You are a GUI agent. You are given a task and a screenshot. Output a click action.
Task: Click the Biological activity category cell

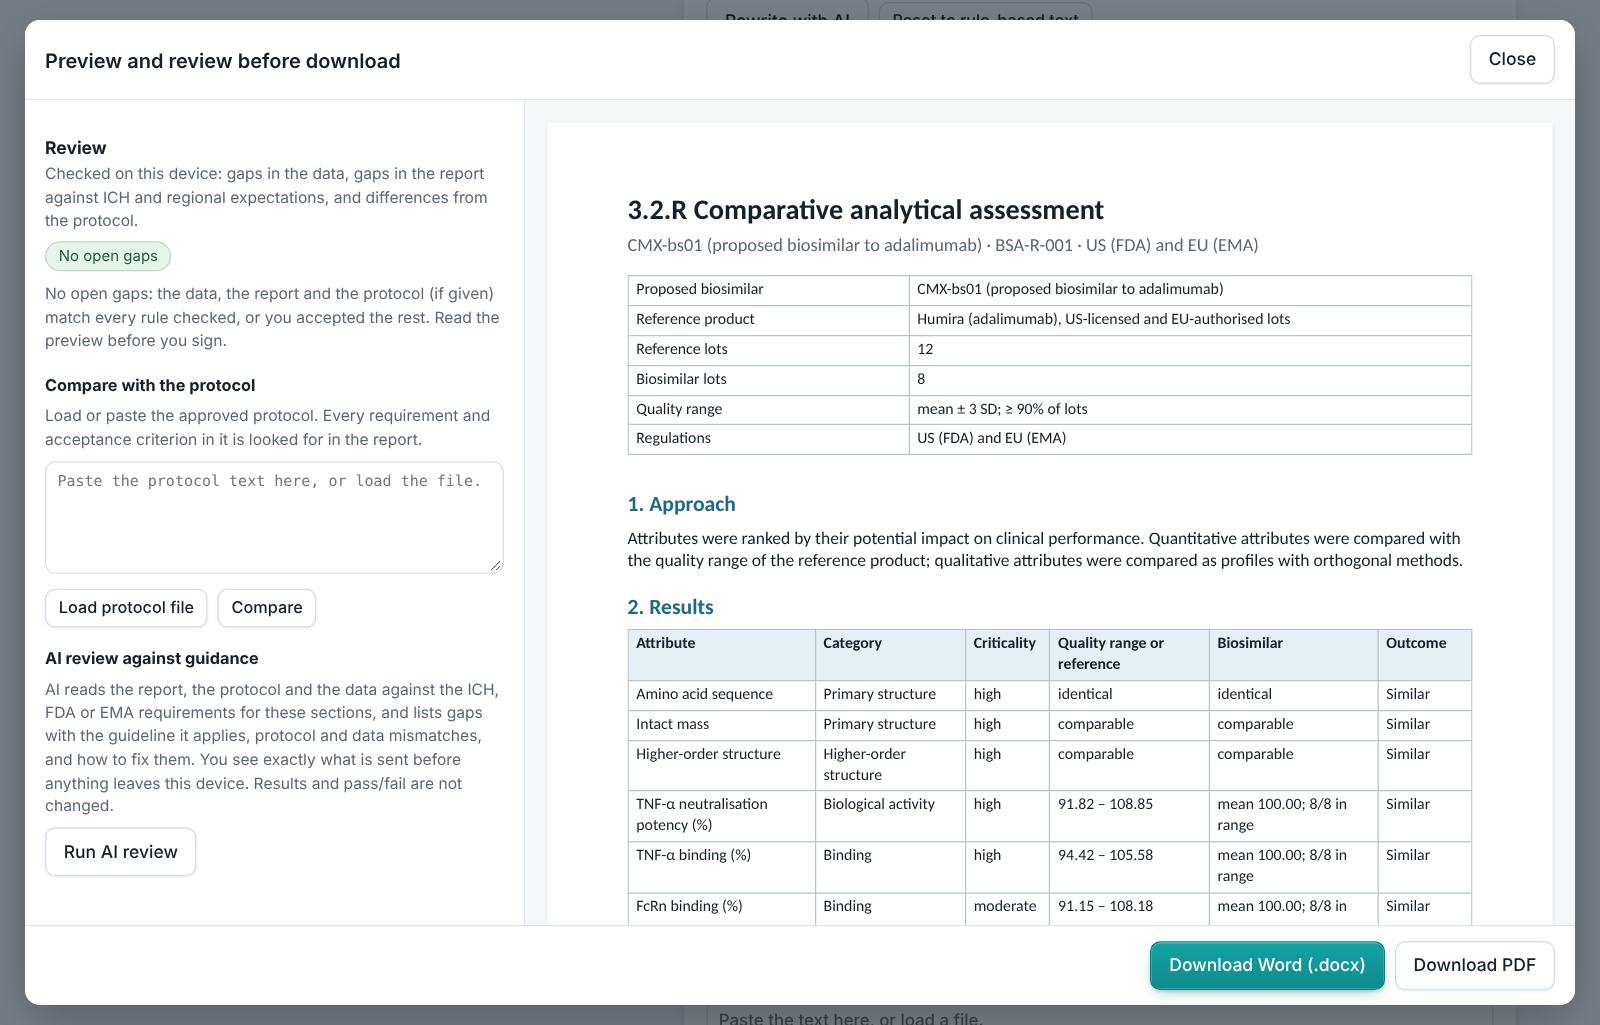(x=890, y=815)
